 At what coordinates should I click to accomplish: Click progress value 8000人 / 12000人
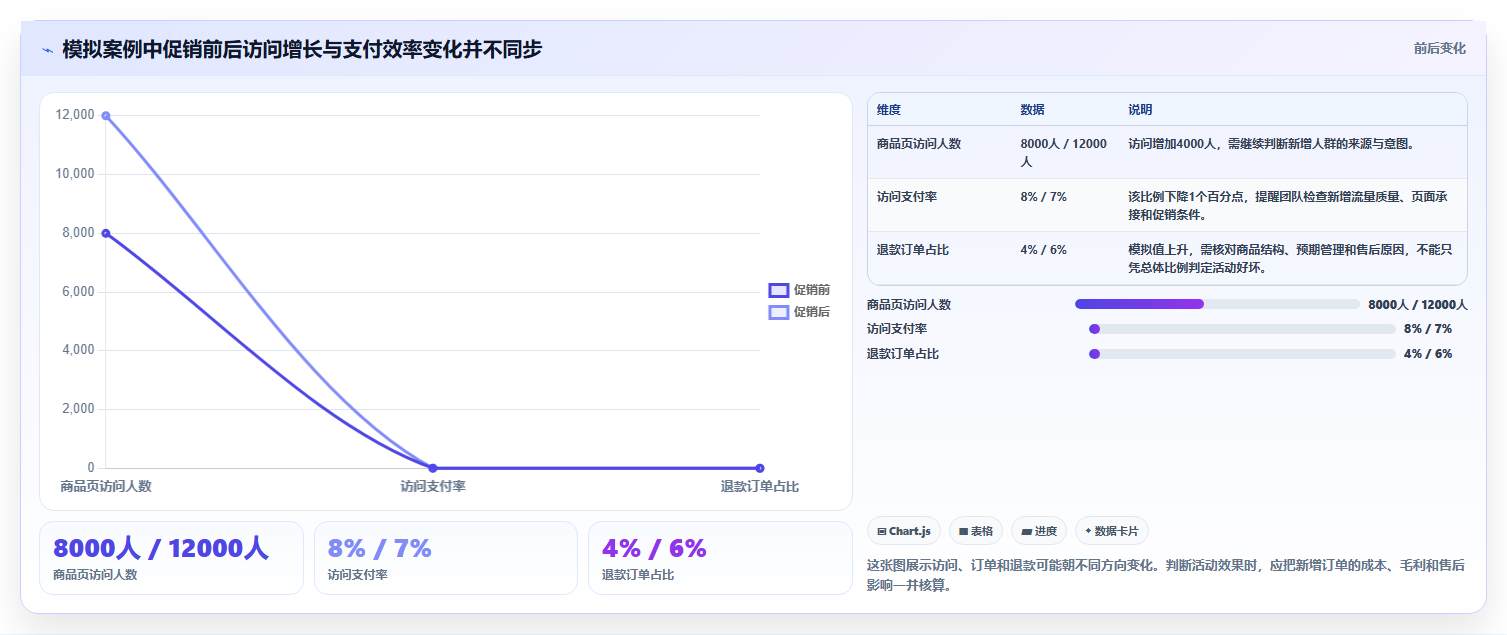tap(1417, 304)
